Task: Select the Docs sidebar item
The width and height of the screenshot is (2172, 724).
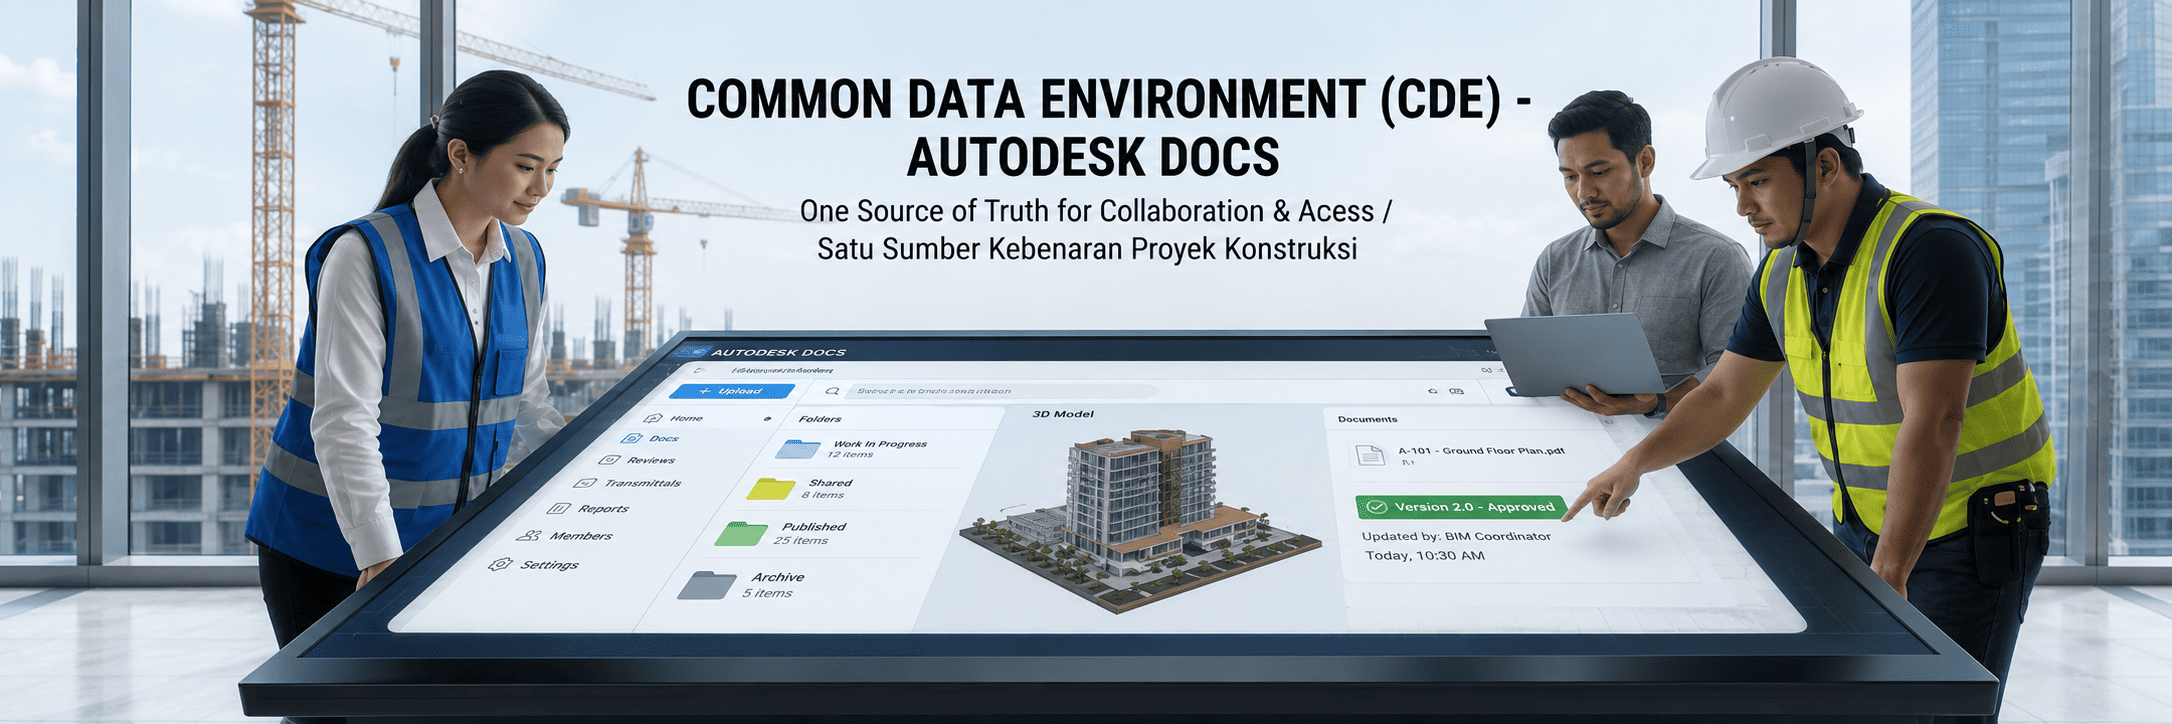Action: [x=664, y=438]
